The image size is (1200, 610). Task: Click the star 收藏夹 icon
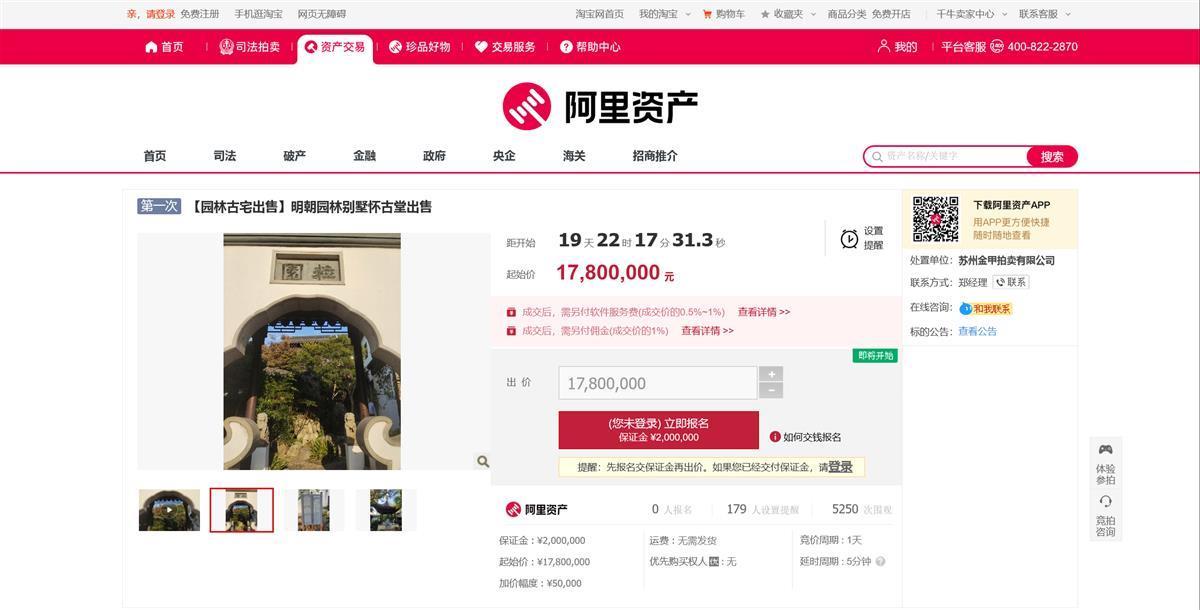765,14
